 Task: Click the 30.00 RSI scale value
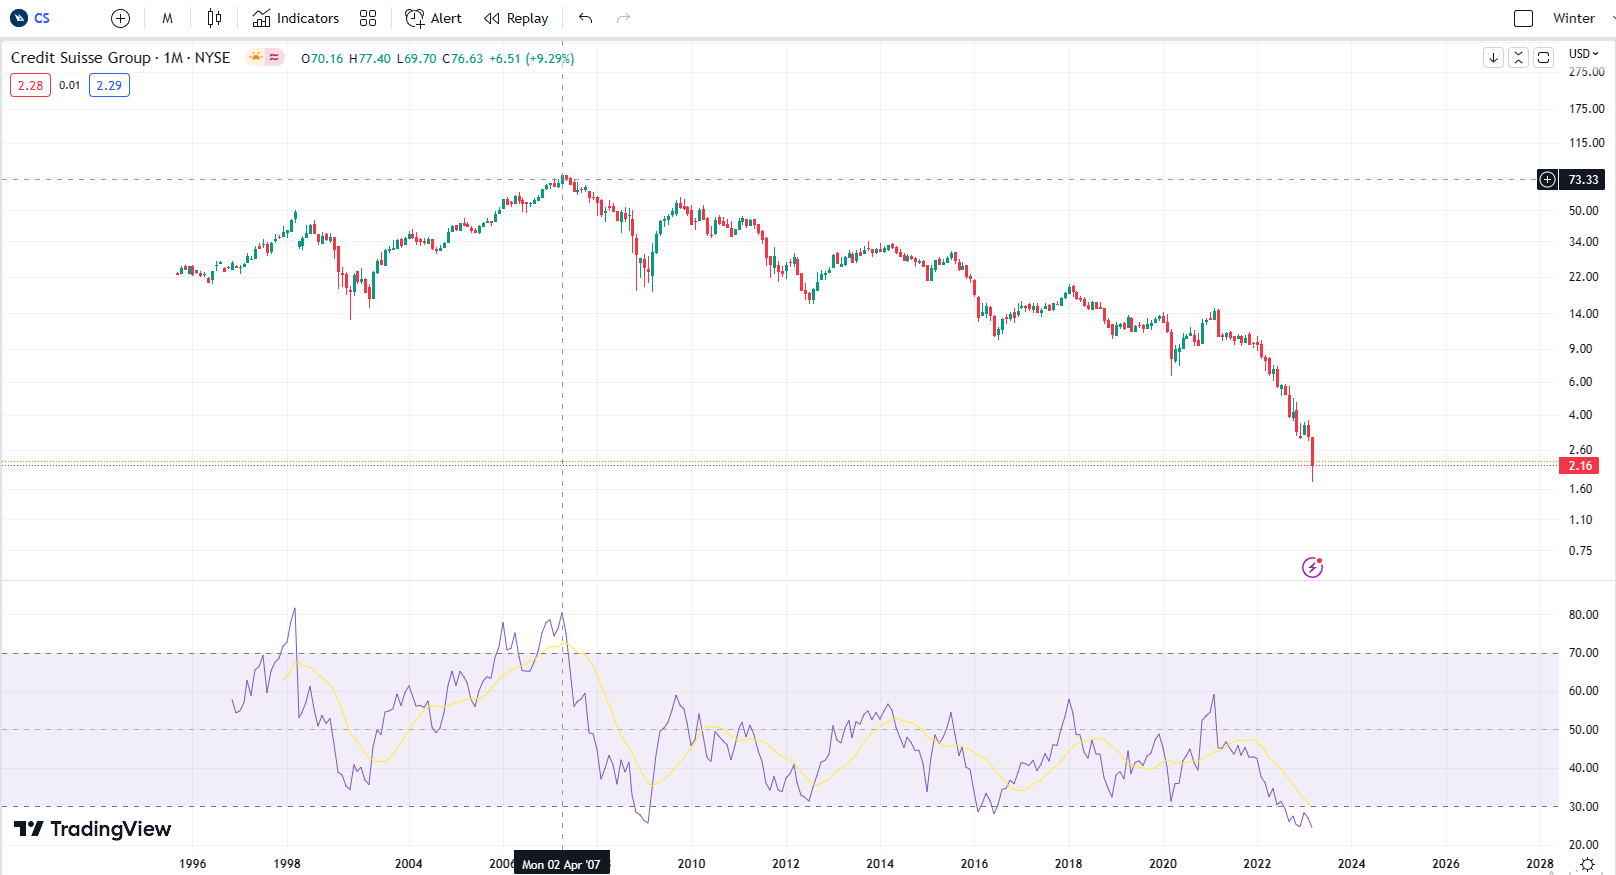[x=1583, y=807]
